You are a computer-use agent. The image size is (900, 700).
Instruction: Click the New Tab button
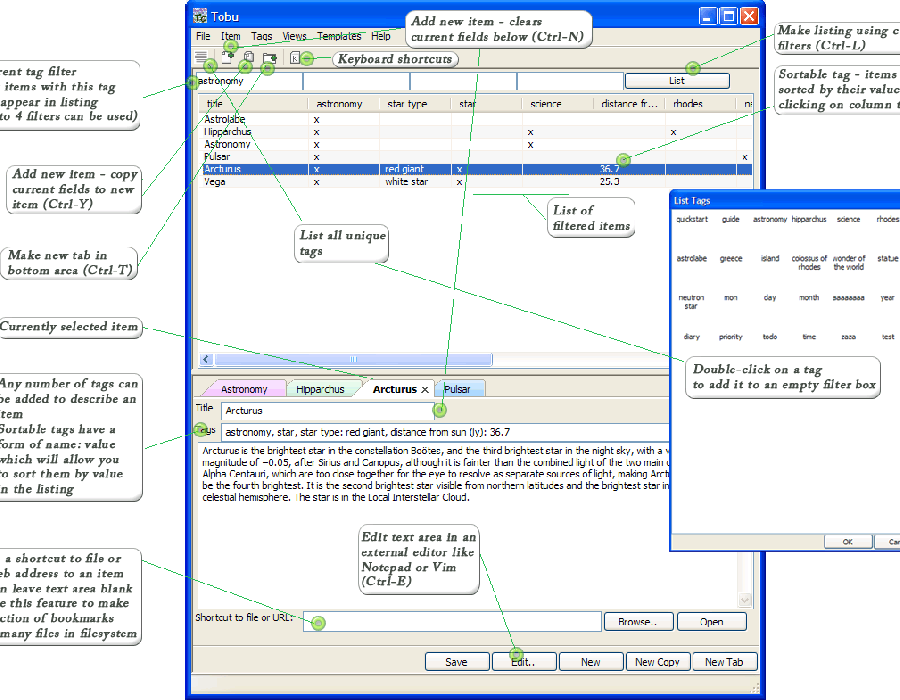coord(724,662)
